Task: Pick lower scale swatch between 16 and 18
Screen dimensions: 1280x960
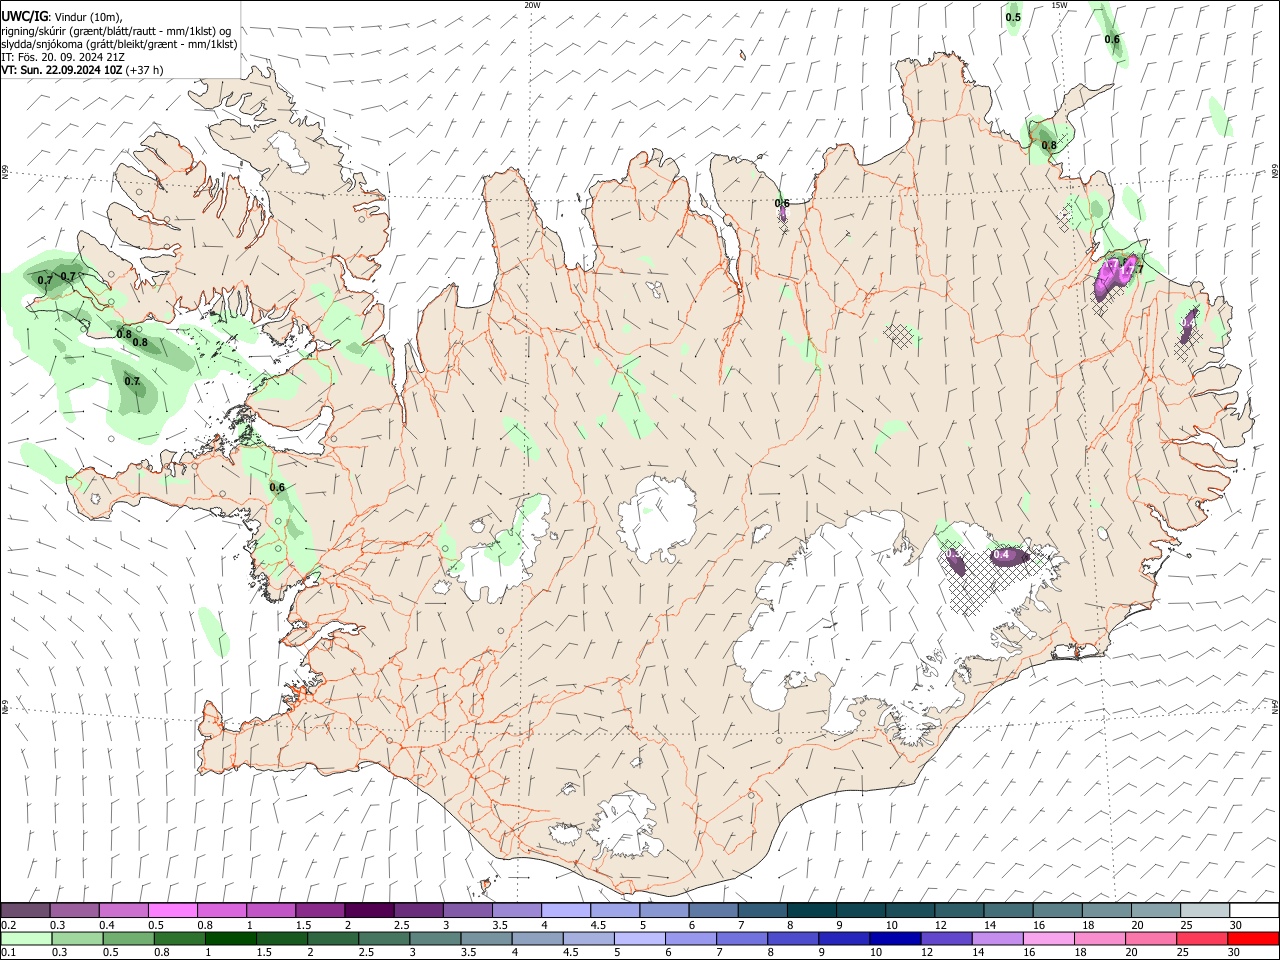Action: (1049, 938)
